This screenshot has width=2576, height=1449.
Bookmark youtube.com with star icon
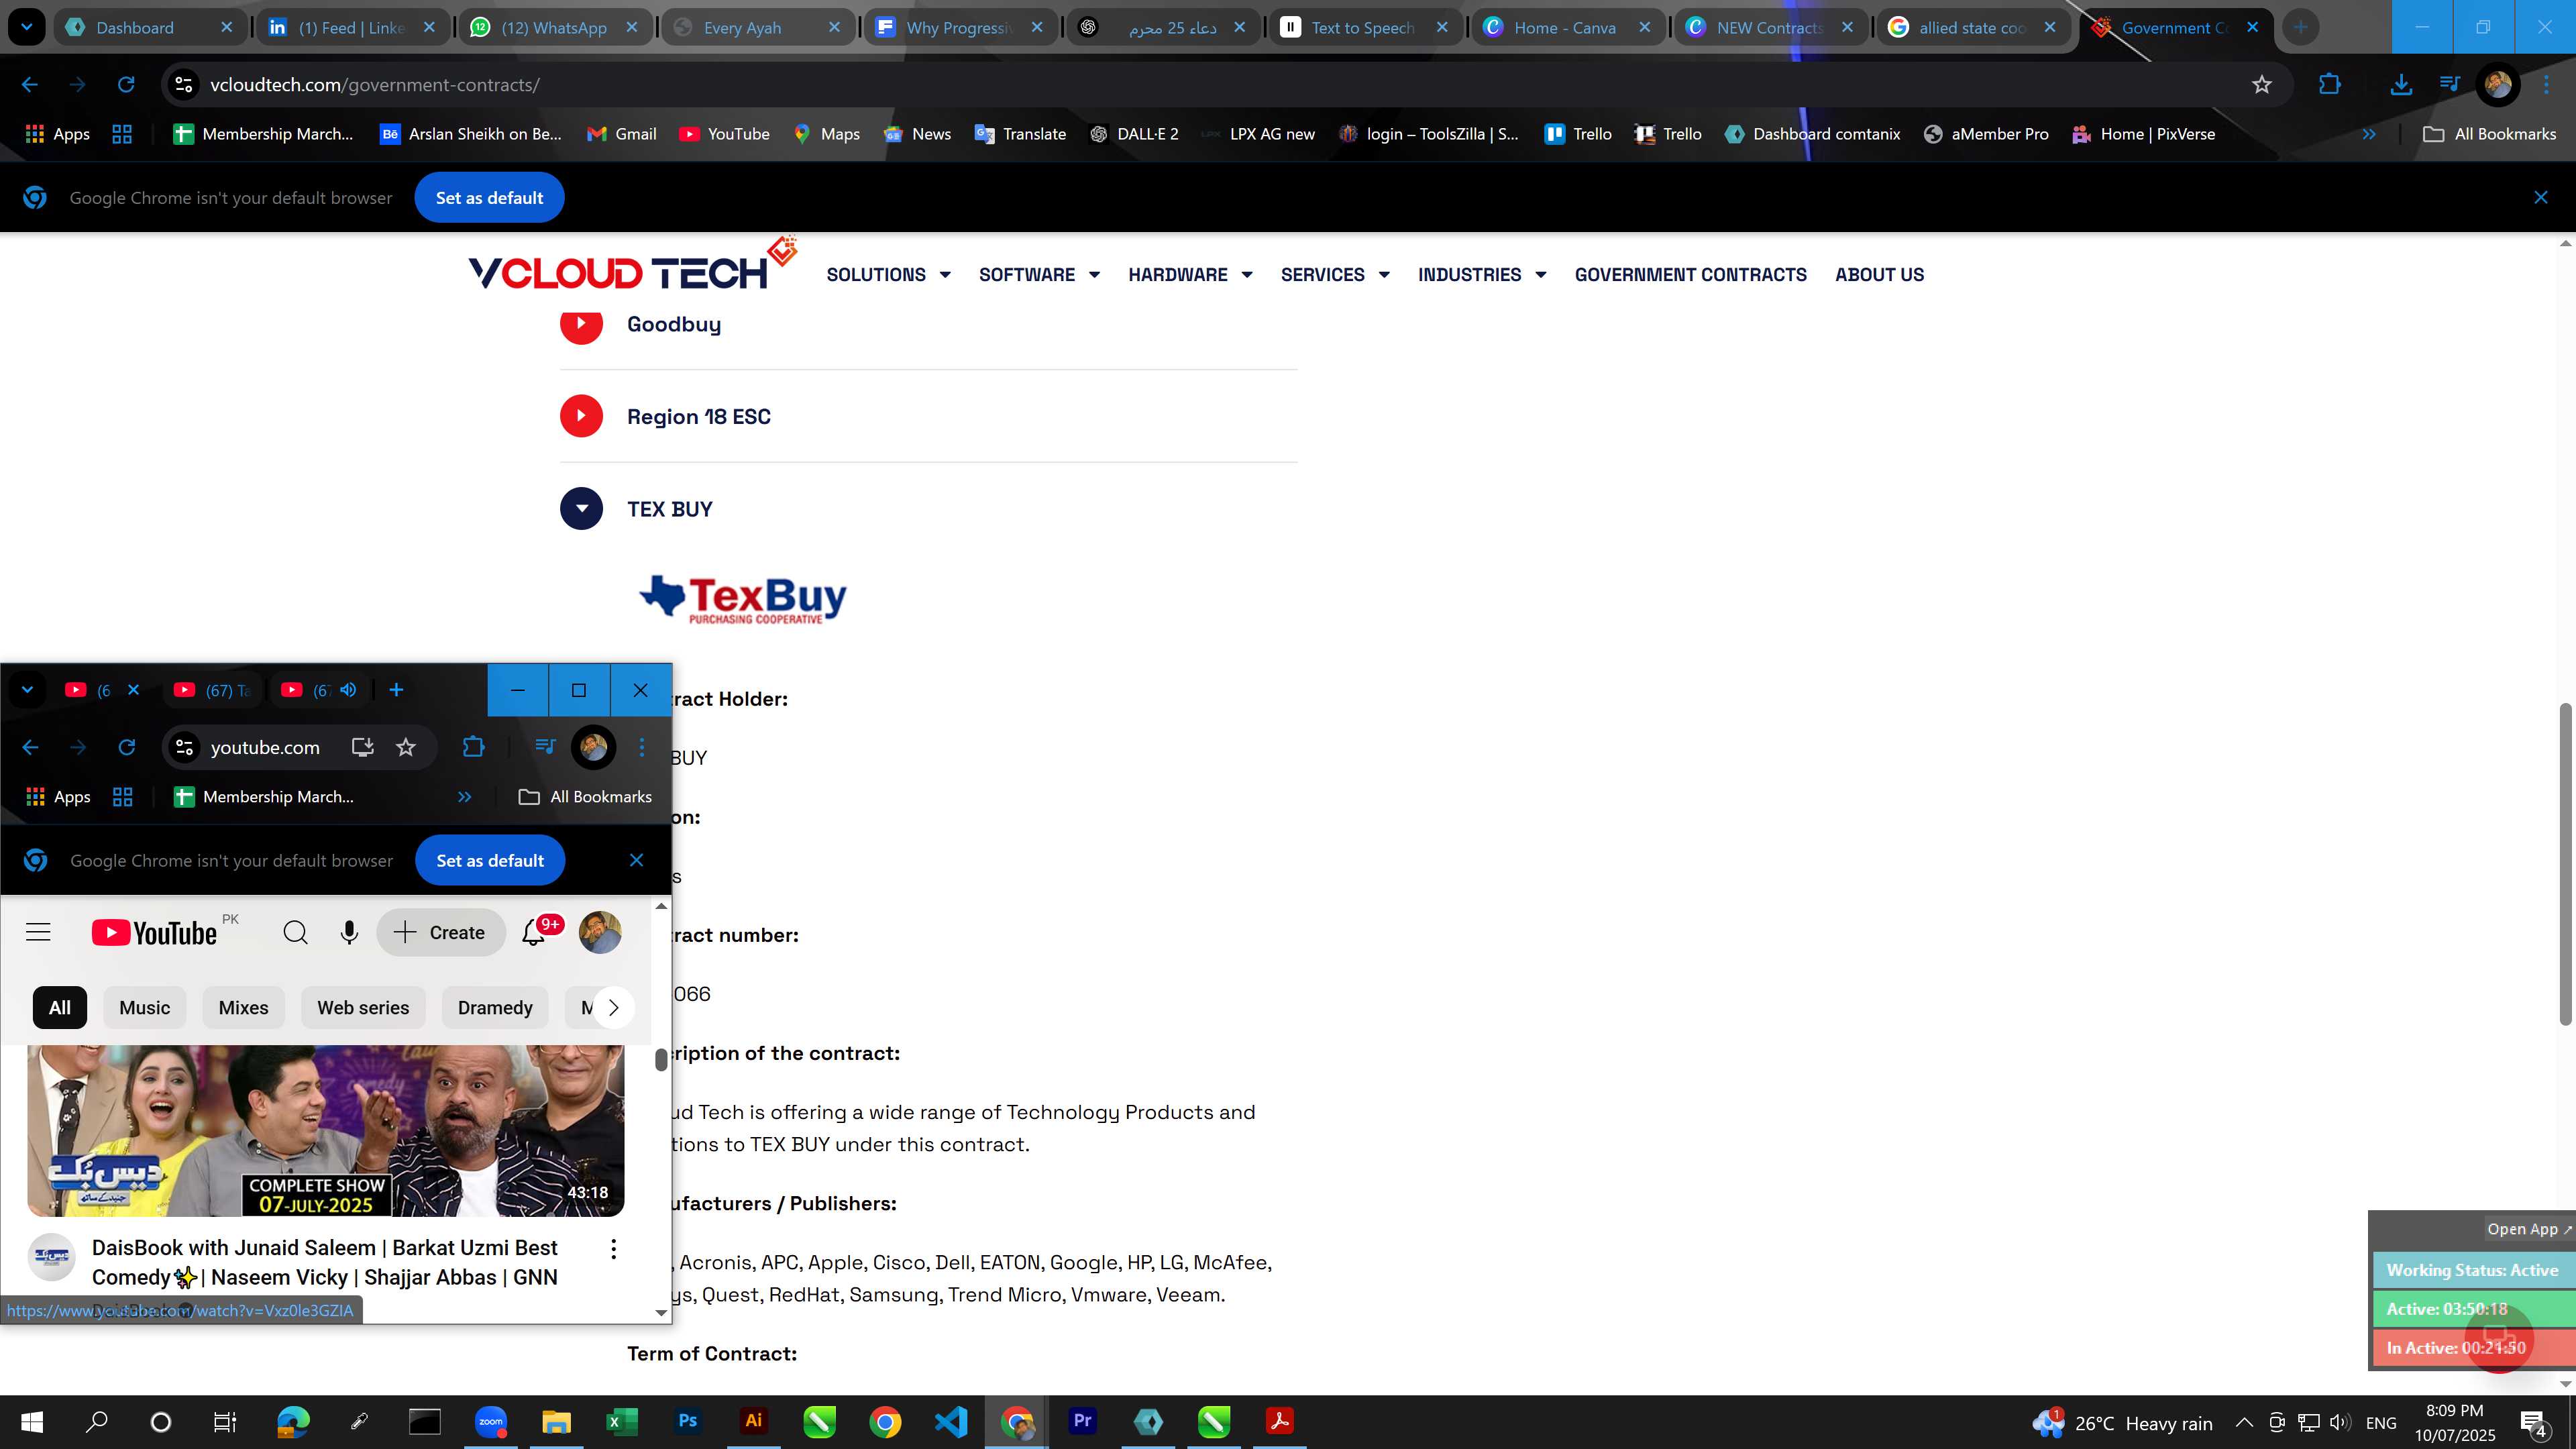tap(406, 747)
